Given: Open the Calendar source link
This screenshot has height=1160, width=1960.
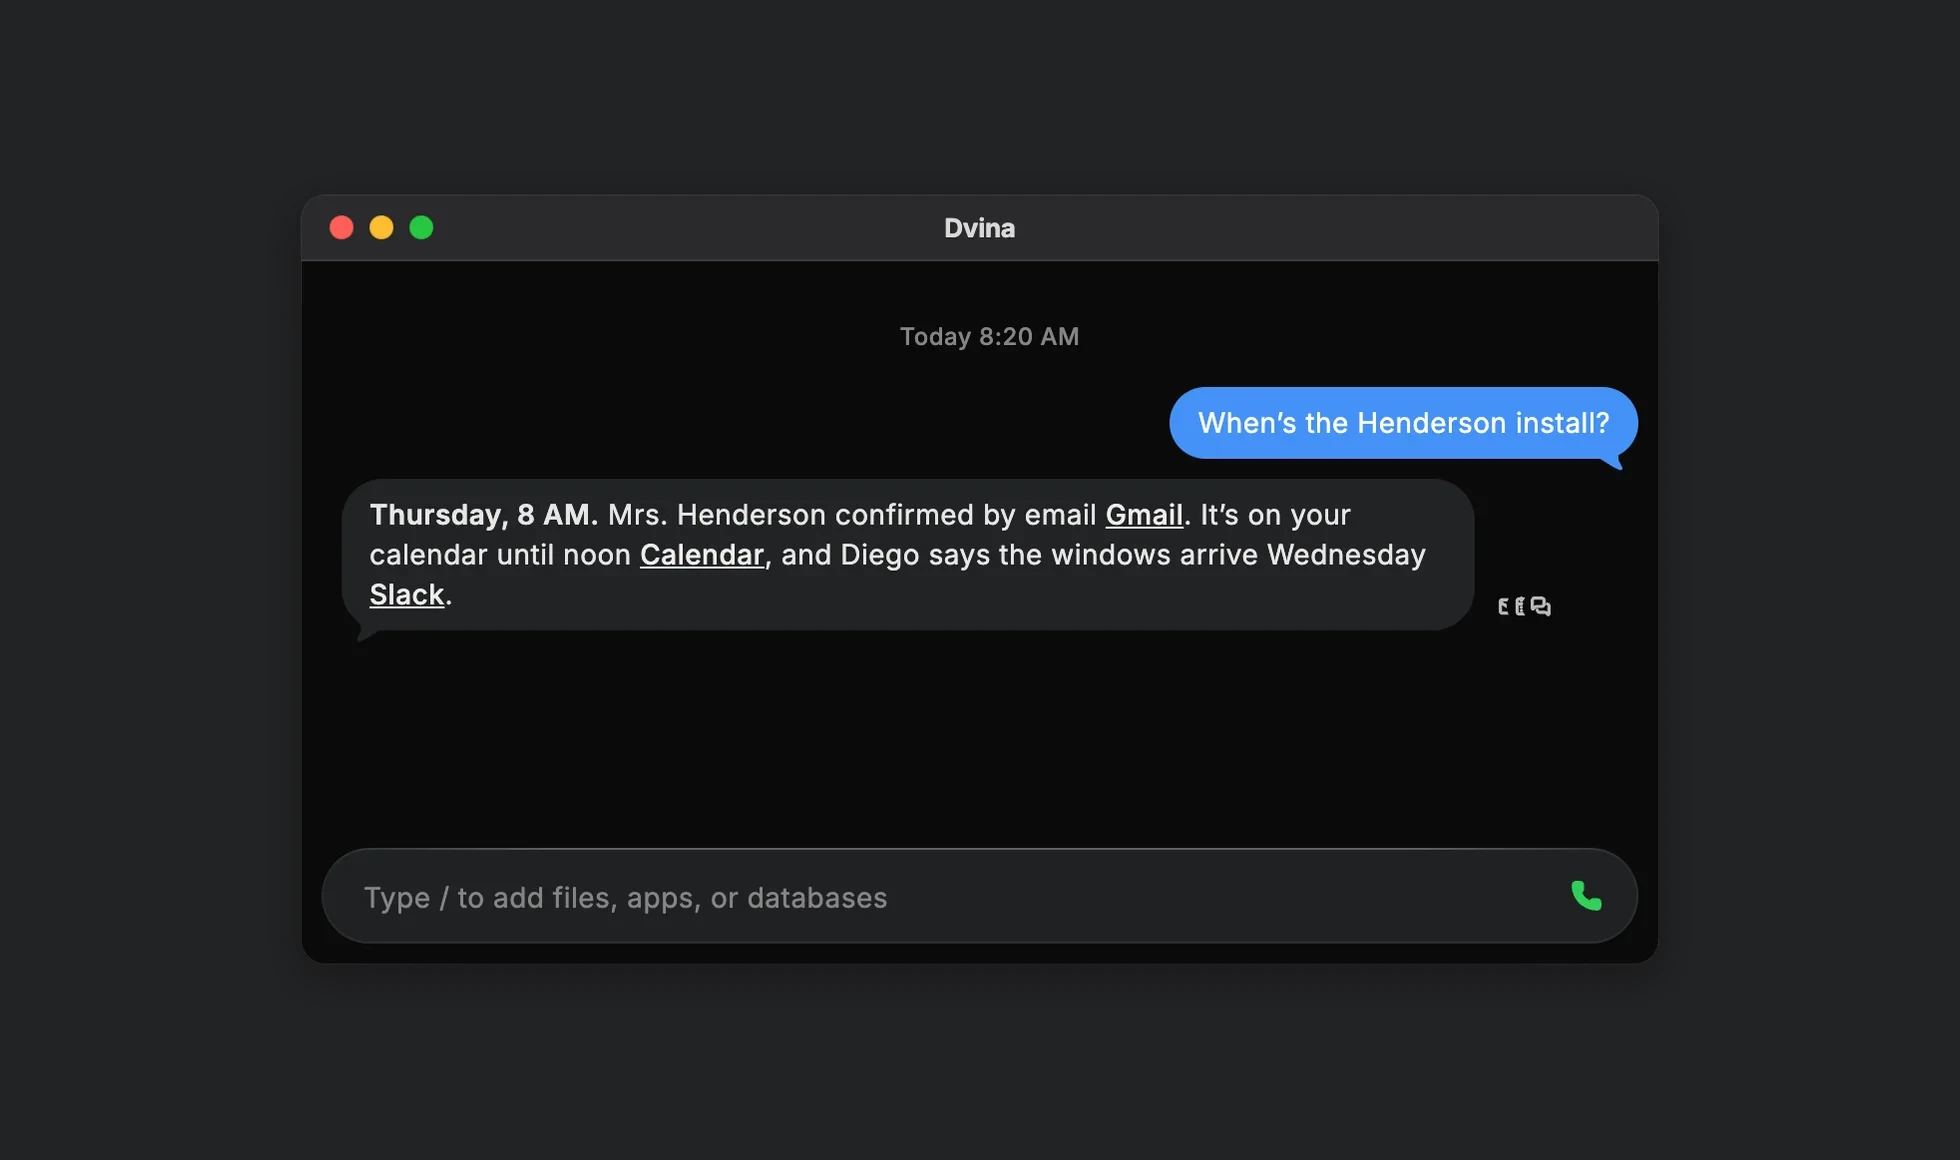Looking at the screenshot, I should pyautogui.click(x=702, y=555).
